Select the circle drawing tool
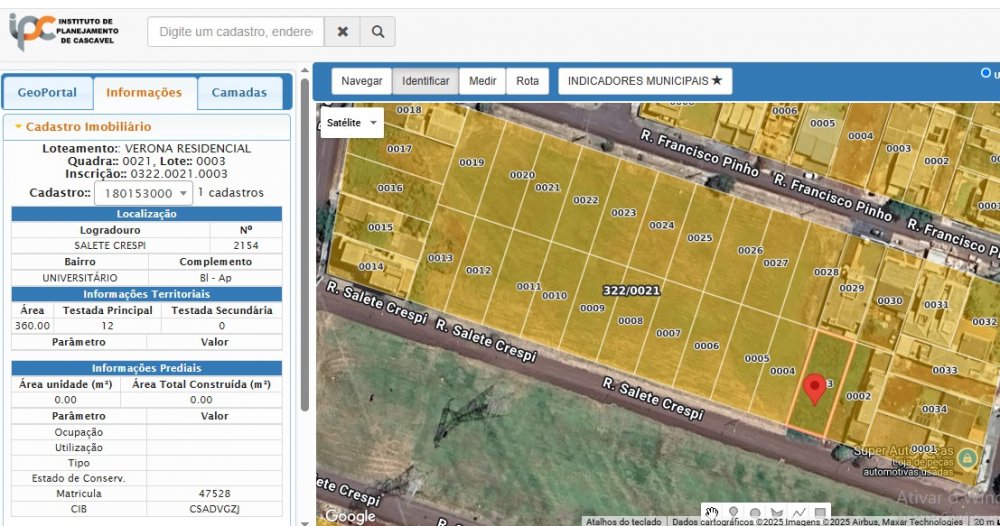The width and height of the screenshot is (1000, 526). point(755,513)
